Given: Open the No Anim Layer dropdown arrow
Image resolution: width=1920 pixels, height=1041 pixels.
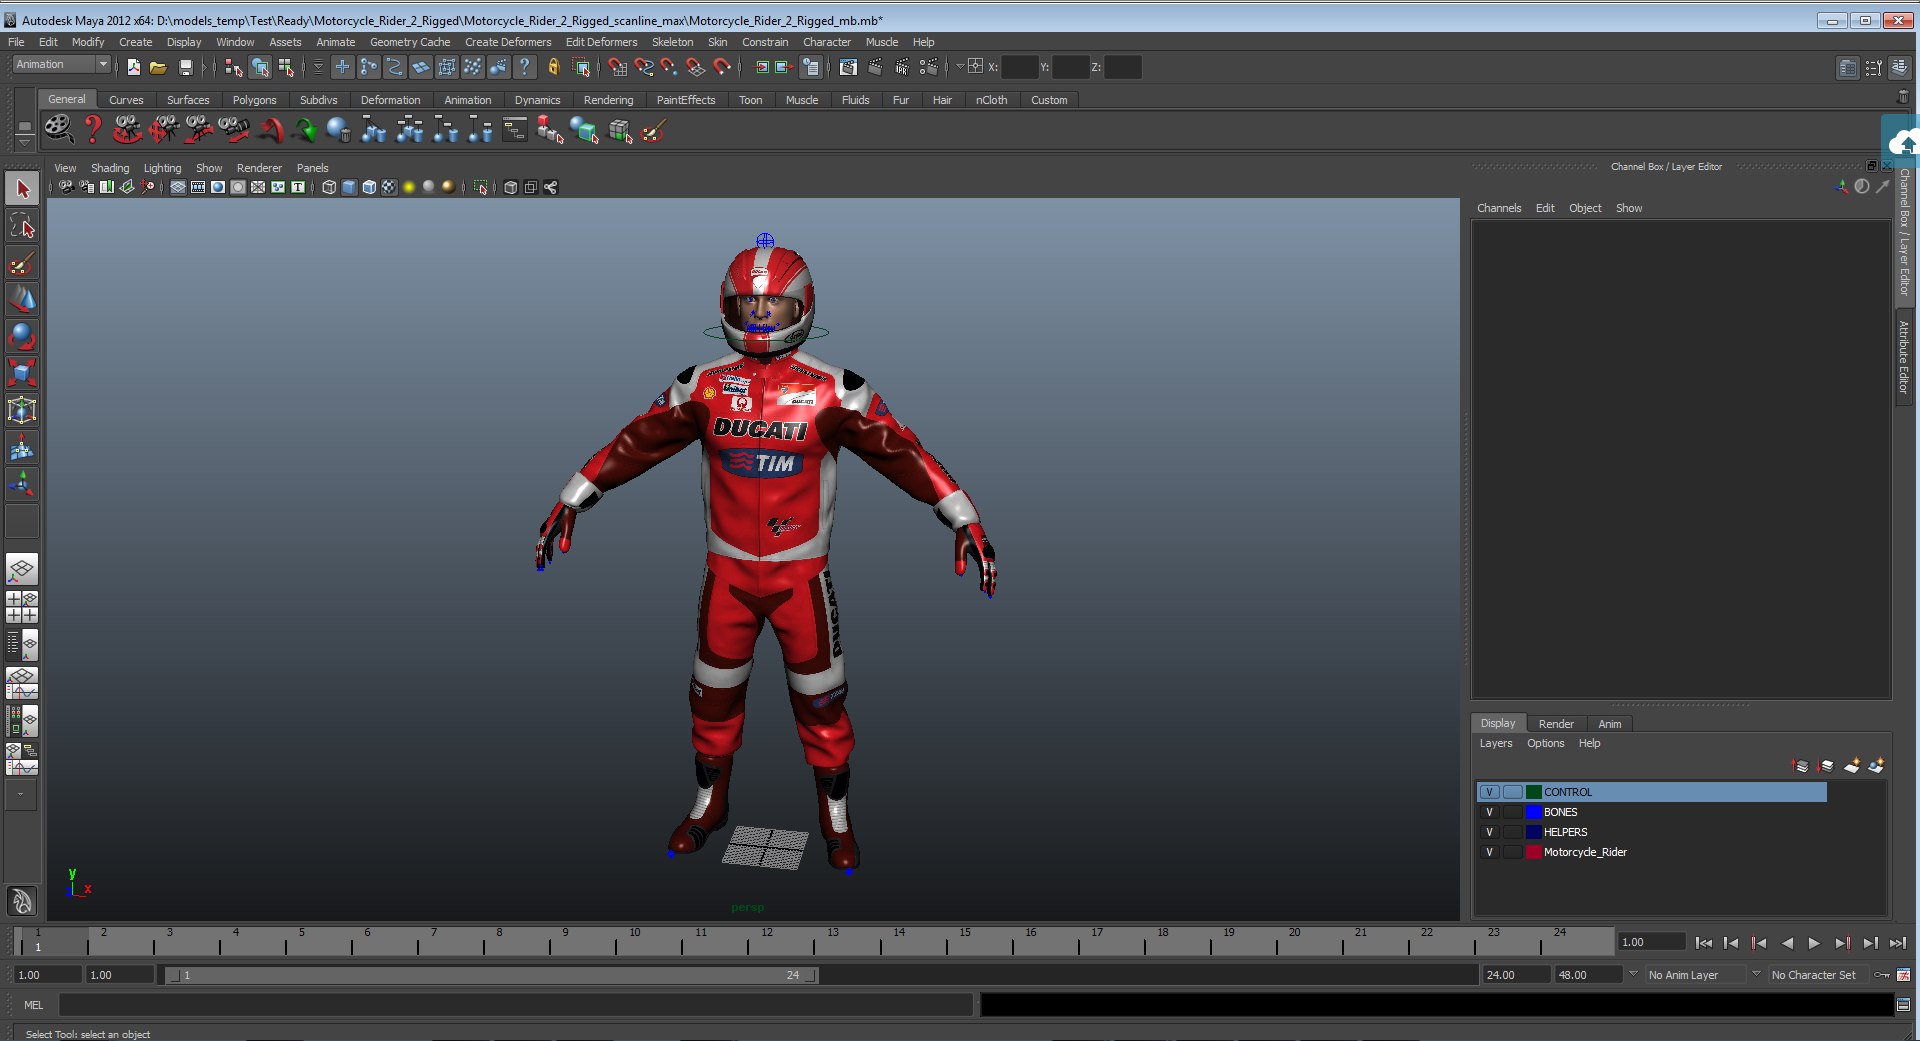Looking at the screenshot, I should (1633, 974).
